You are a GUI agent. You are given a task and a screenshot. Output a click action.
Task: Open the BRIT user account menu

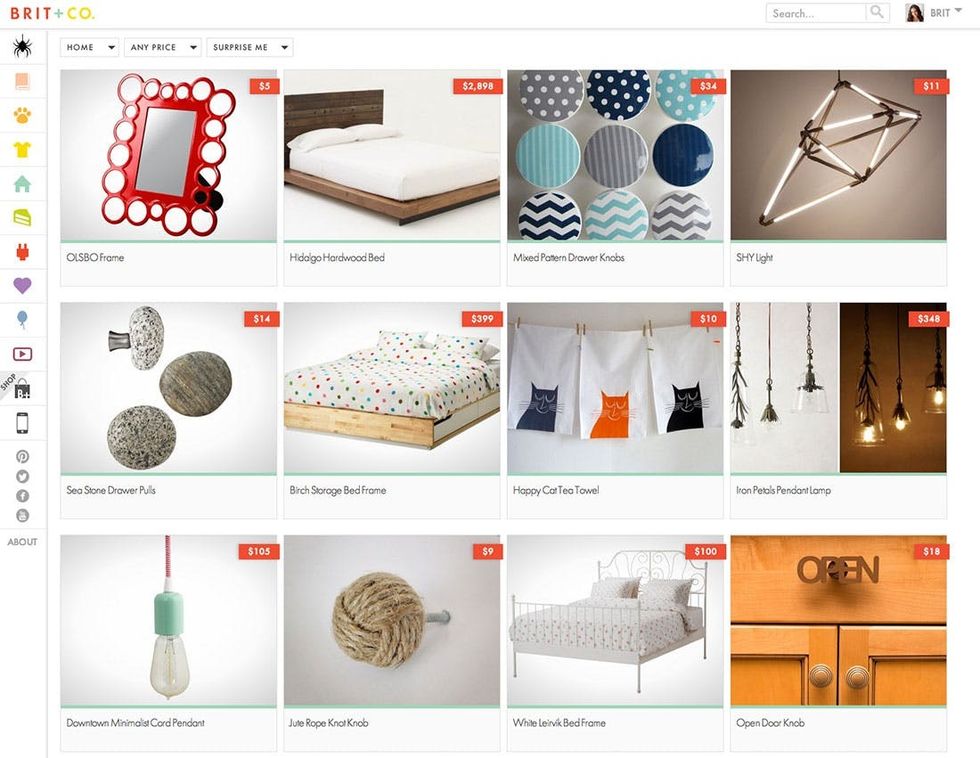934,12
